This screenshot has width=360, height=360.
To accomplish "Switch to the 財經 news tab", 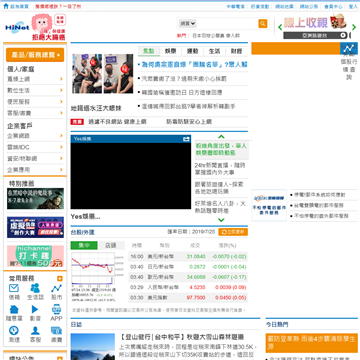I will coord(236,51).
